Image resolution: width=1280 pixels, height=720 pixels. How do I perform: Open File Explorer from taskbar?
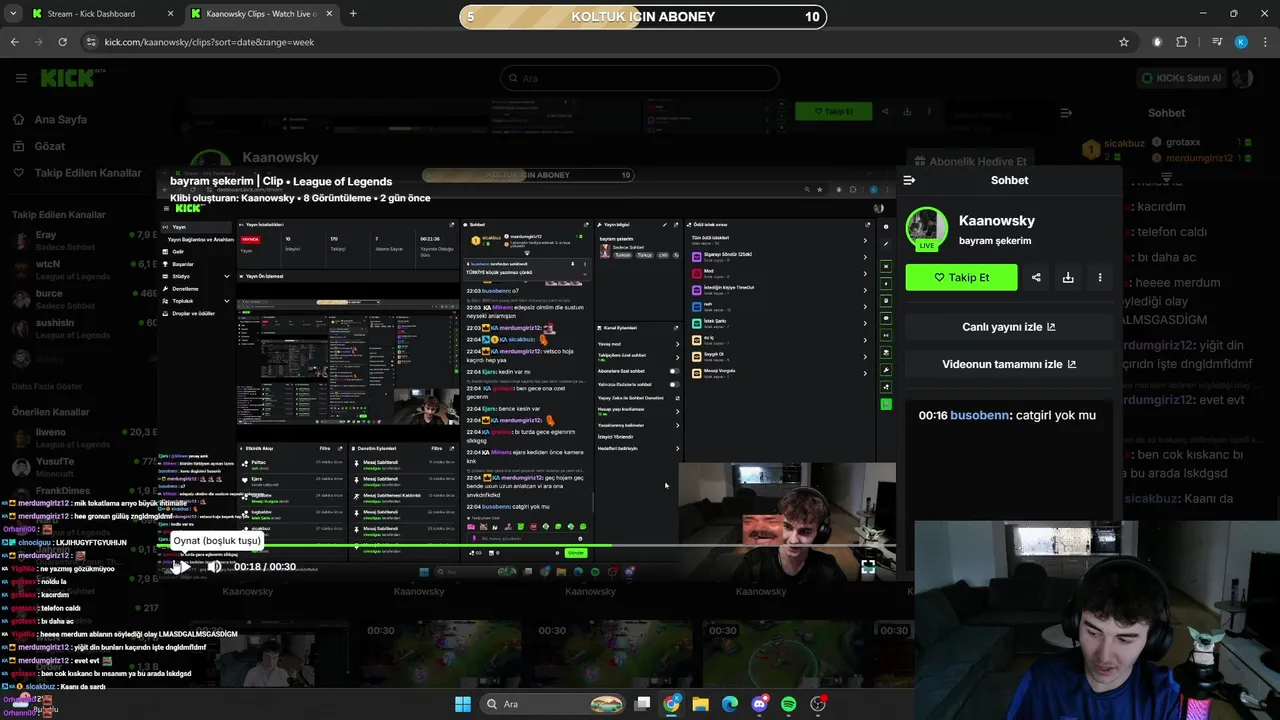tap(701, 704)
